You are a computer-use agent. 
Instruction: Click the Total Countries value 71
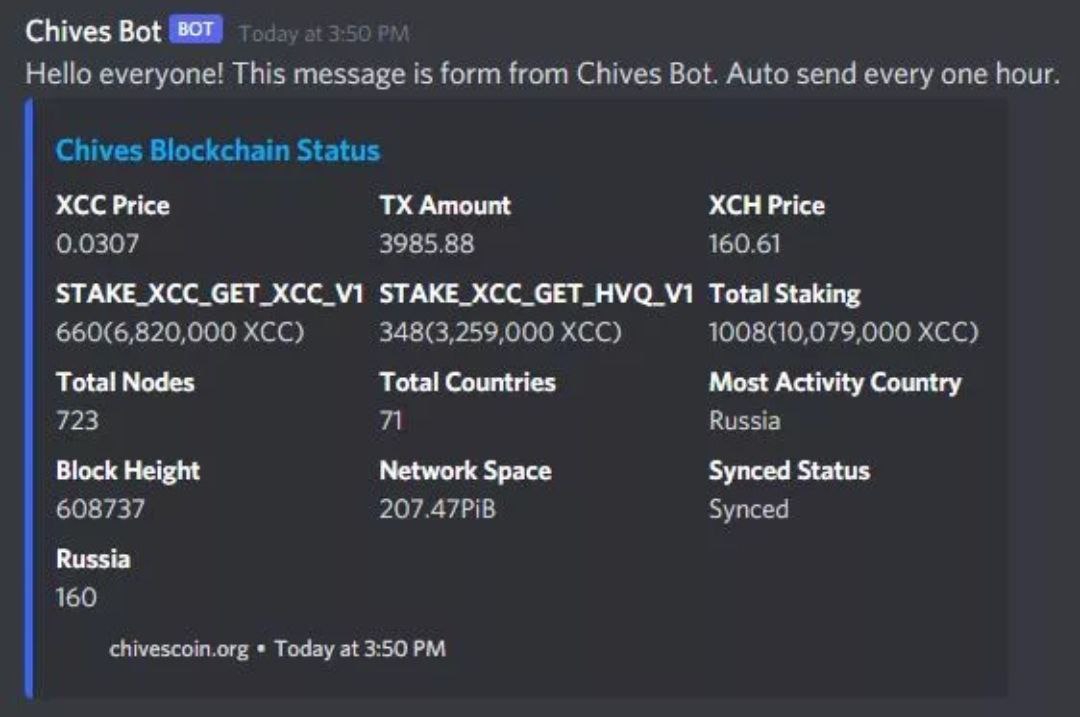coord(391,420)
